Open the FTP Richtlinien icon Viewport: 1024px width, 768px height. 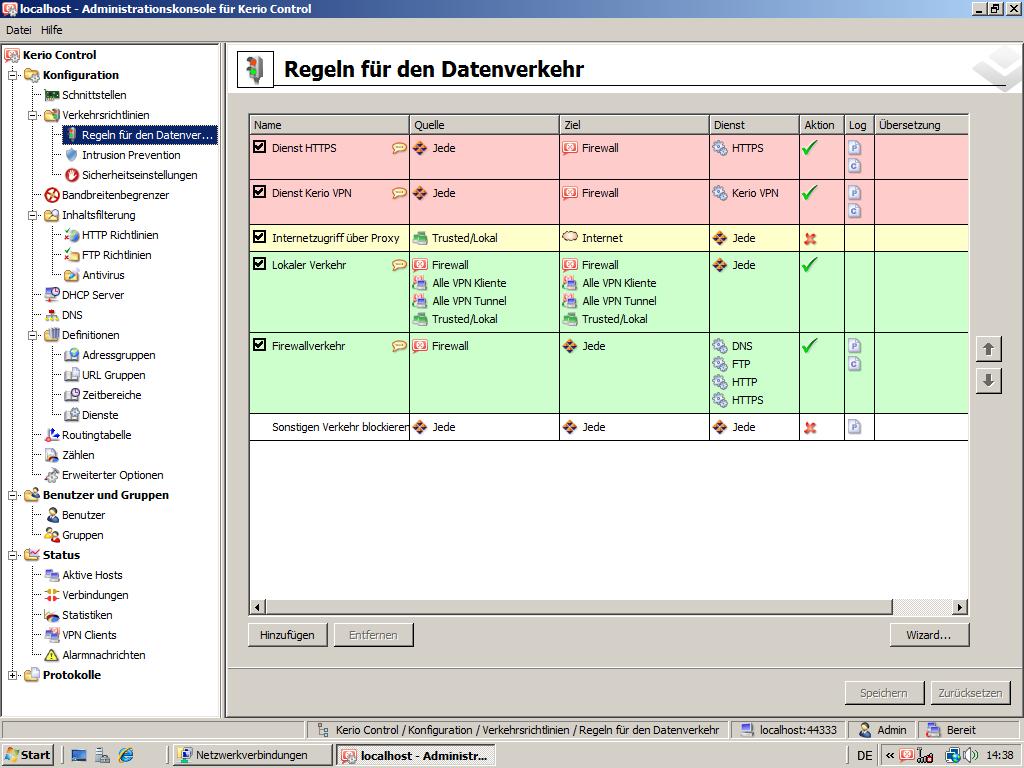[x=72, y=255]
